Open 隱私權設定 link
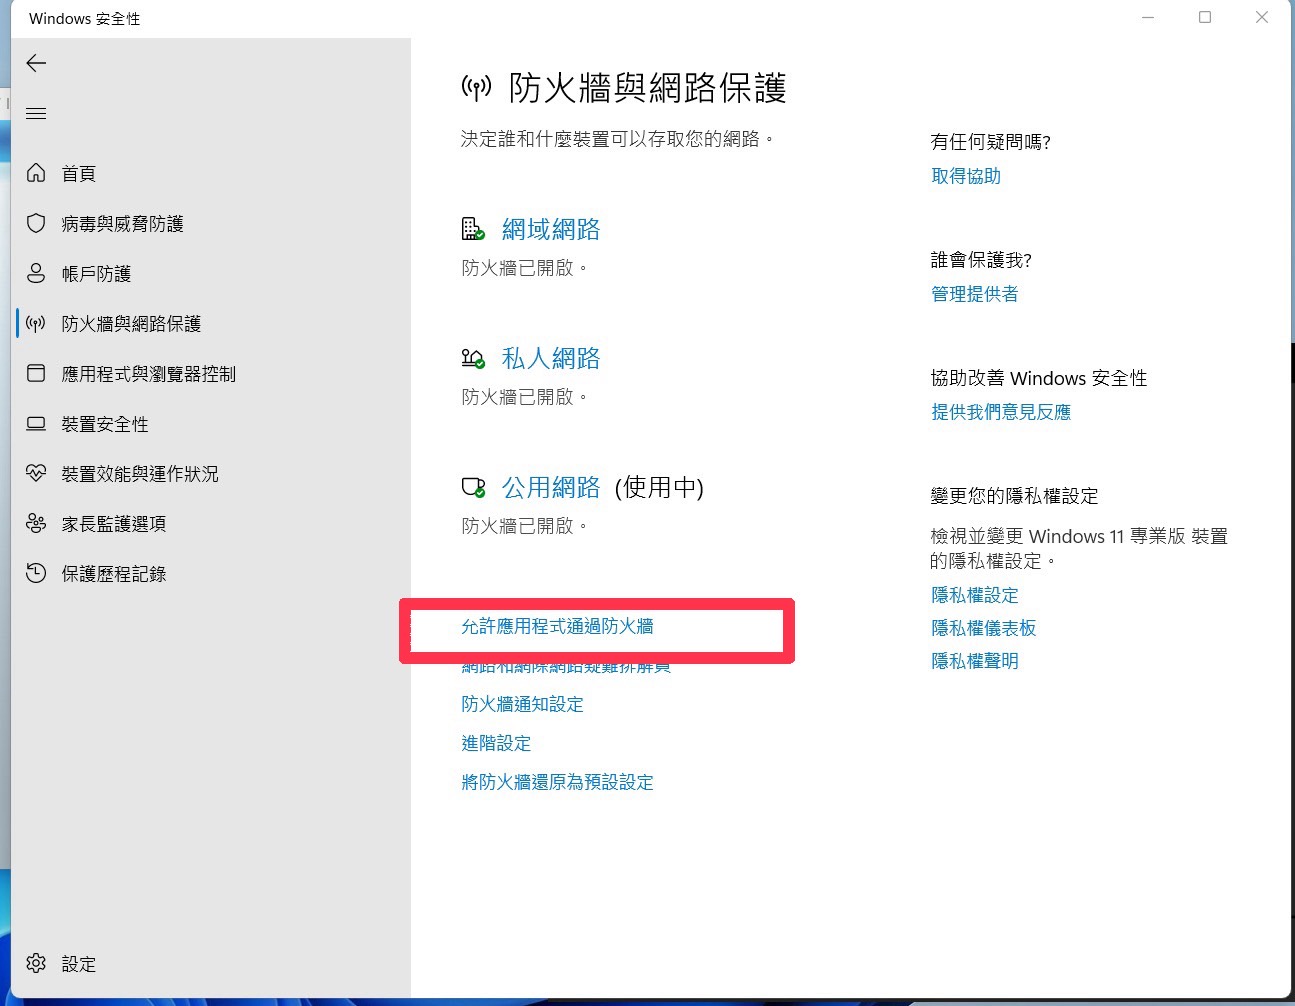 (x=975, y=595)
